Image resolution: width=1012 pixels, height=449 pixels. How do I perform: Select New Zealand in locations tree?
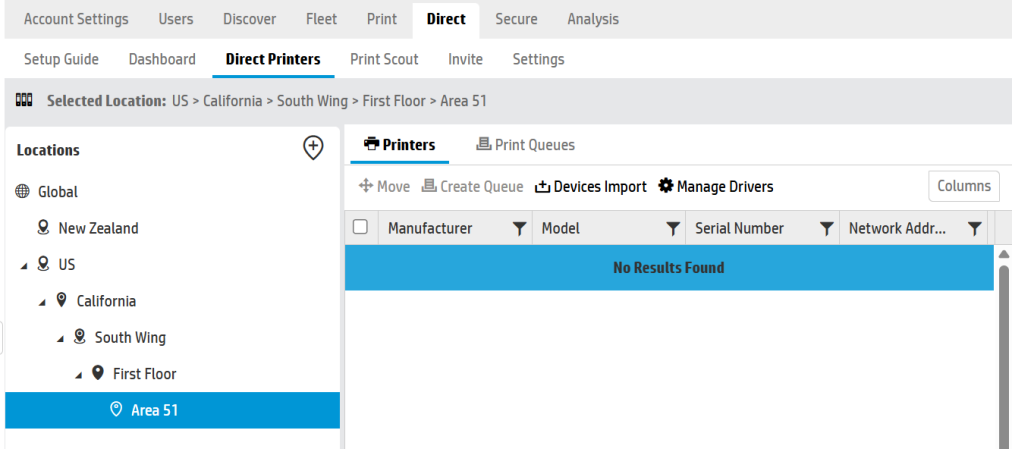point(98,228)
